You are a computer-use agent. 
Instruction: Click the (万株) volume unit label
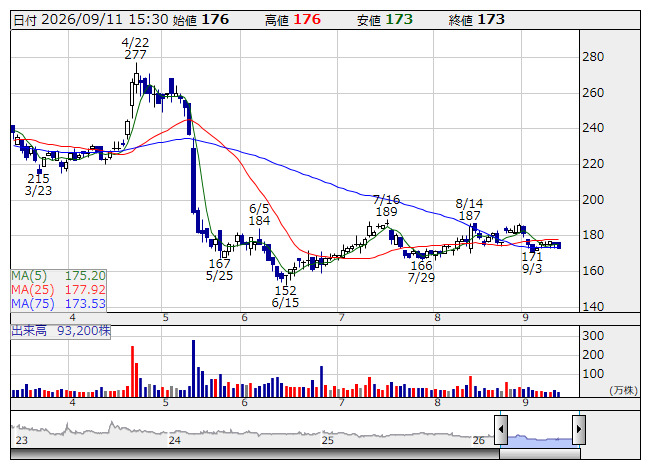tap(623, 390)
